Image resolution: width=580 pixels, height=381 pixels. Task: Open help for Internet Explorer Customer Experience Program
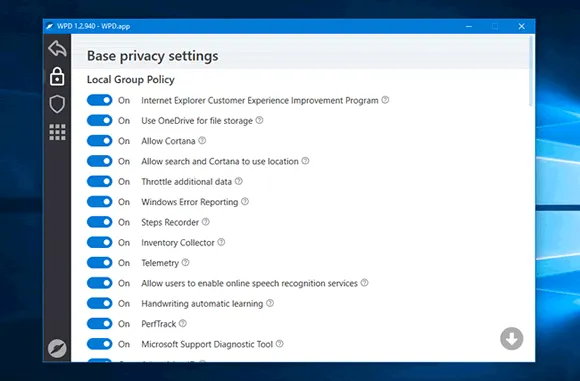[385, 100]
